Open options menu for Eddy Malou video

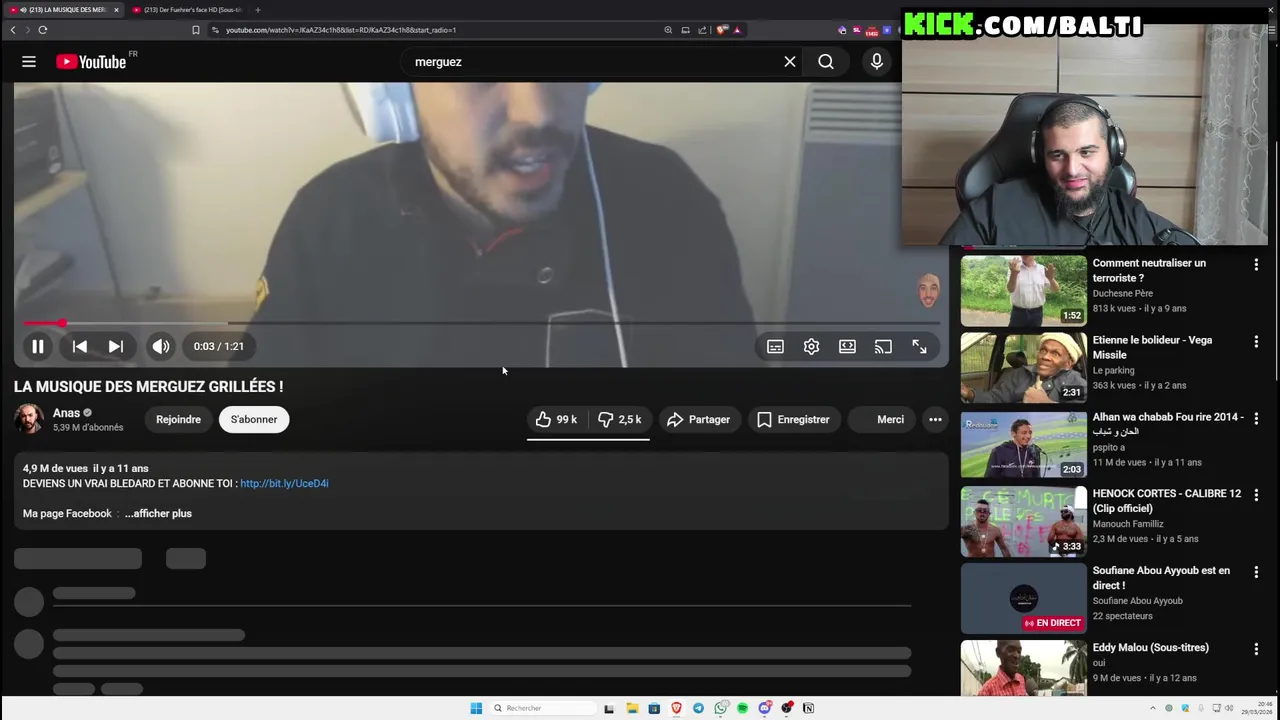click(x=1256, y=650)
